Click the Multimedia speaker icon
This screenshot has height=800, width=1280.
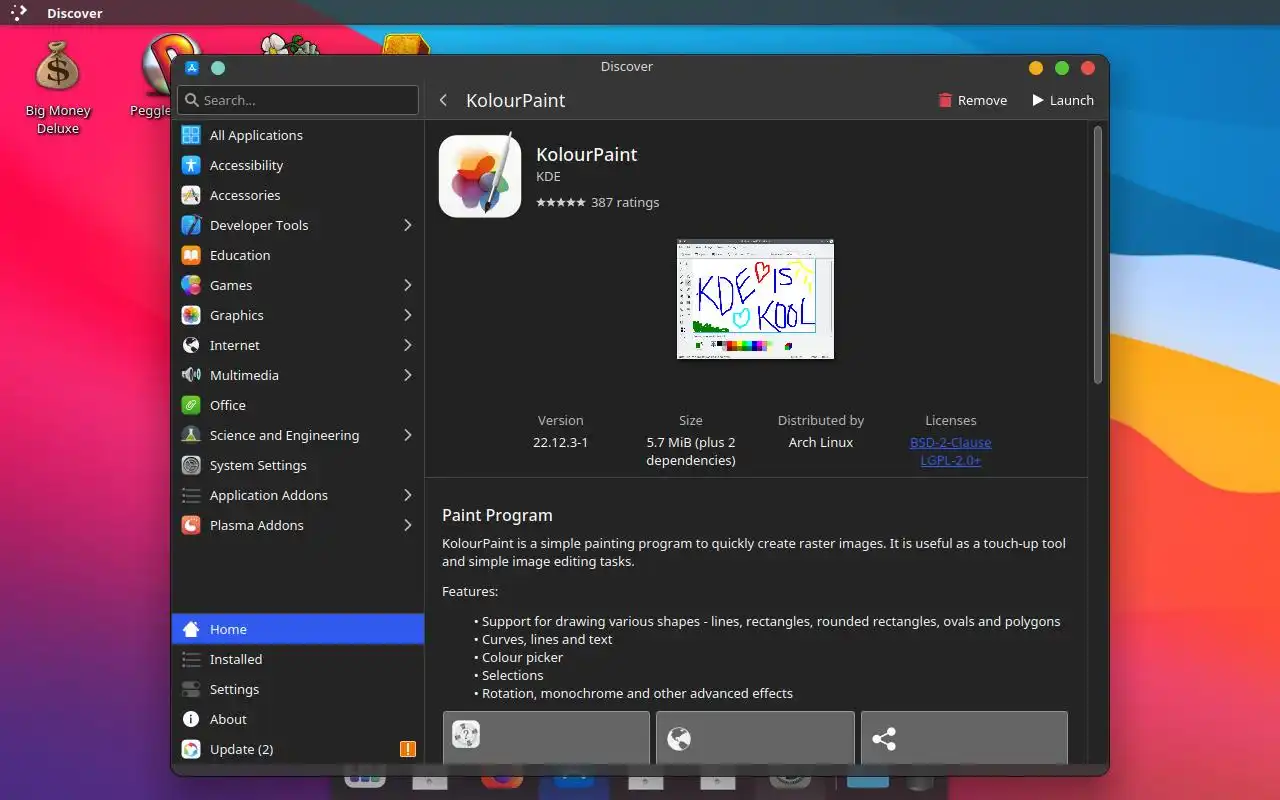click(190, 375)
